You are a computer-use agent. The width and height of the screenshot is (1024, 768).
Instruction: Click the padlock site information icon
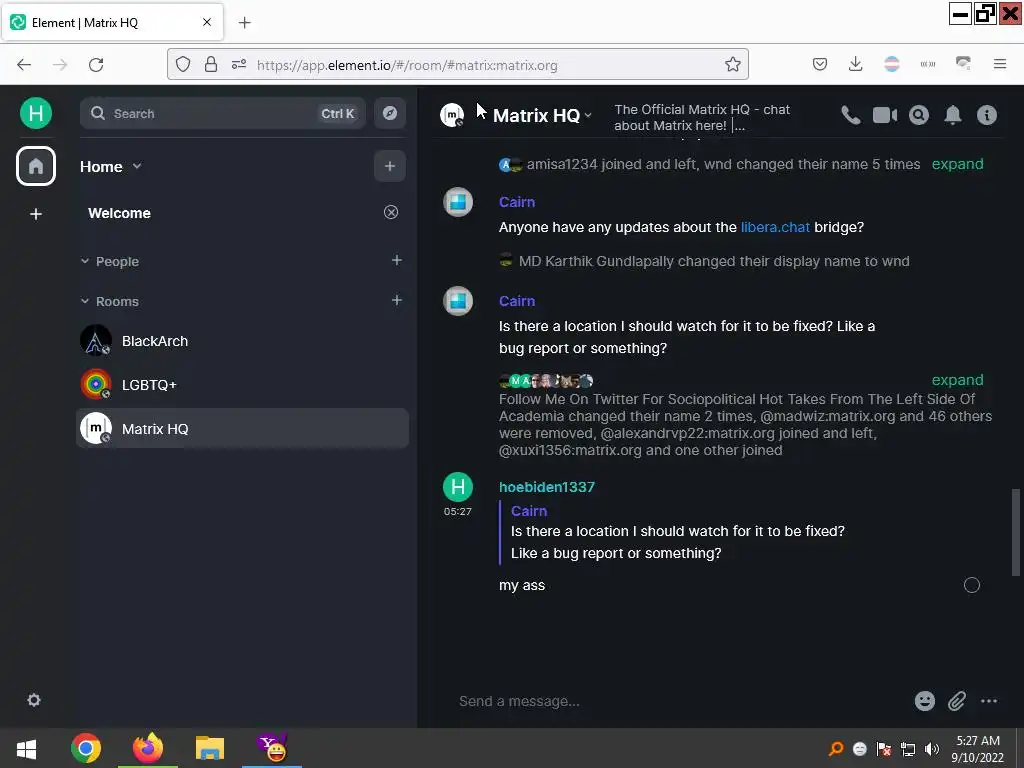[210, 64]
